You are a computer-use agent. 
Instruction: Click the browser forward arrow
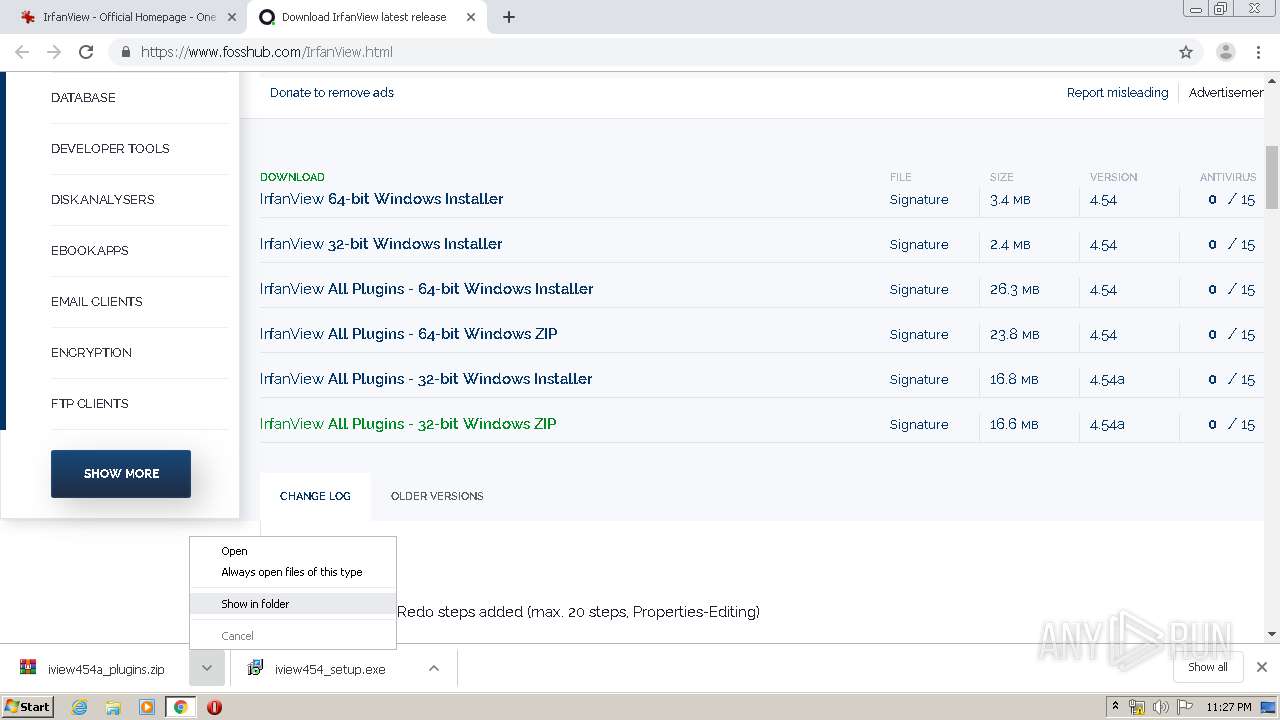point(54,52)
